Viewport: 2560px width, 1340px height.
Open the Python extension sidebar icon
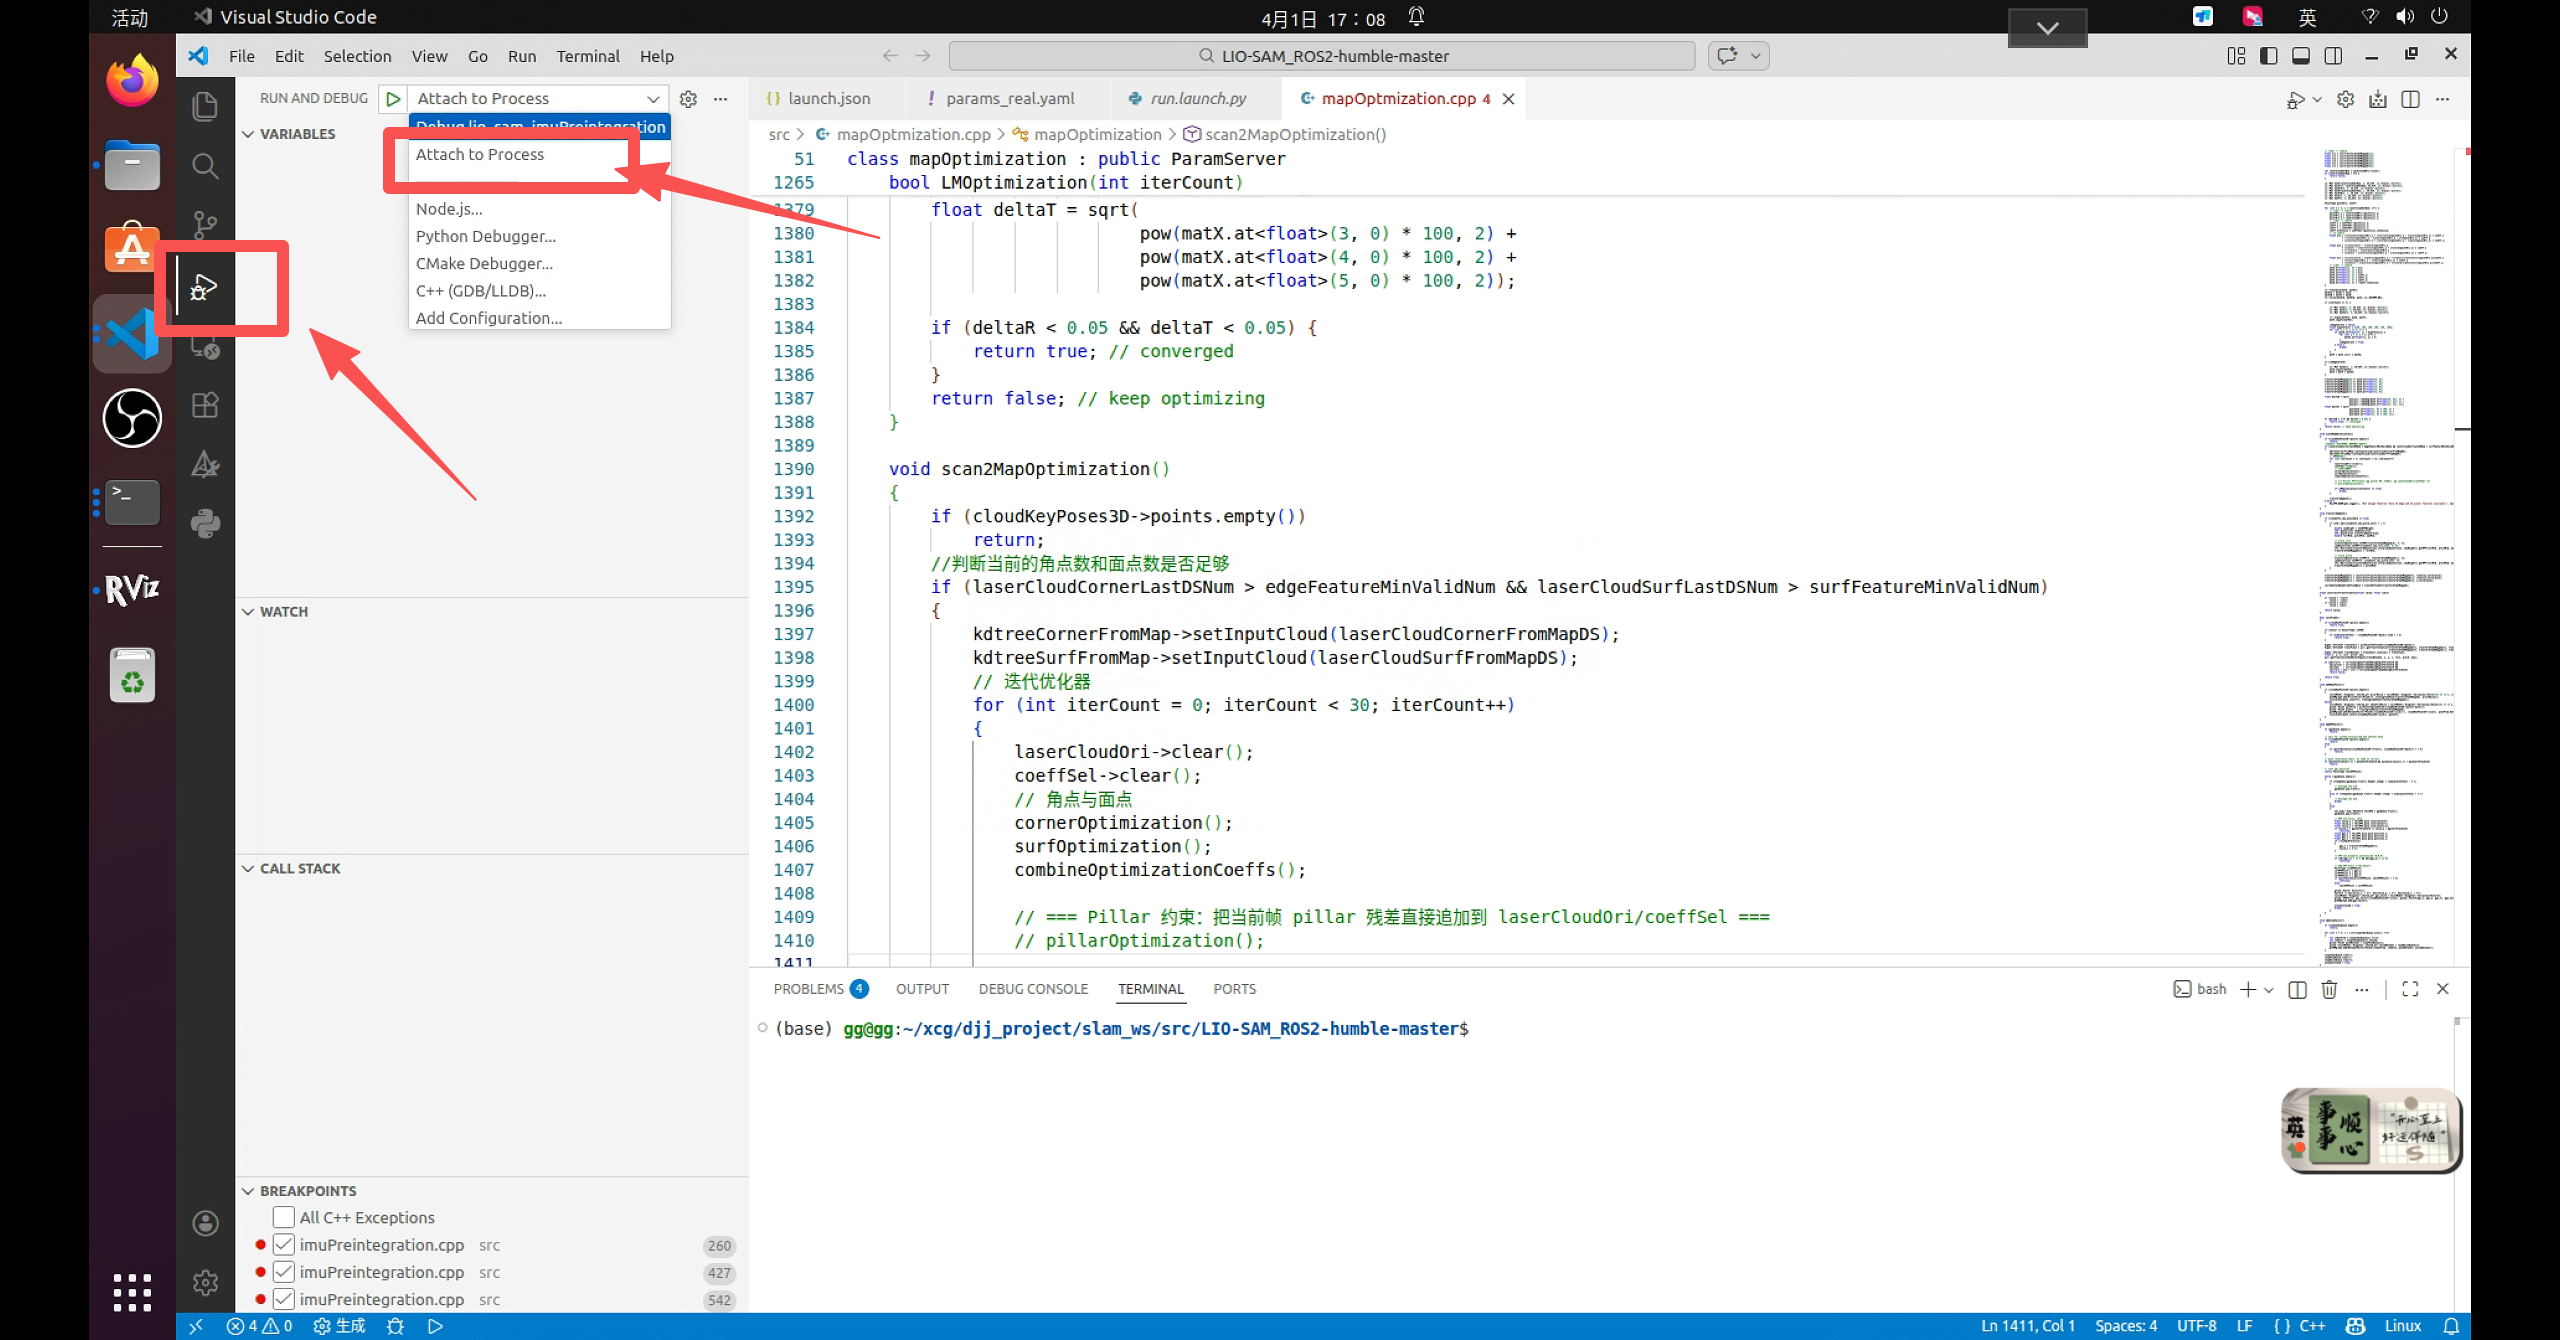click(x=205, y=523)
